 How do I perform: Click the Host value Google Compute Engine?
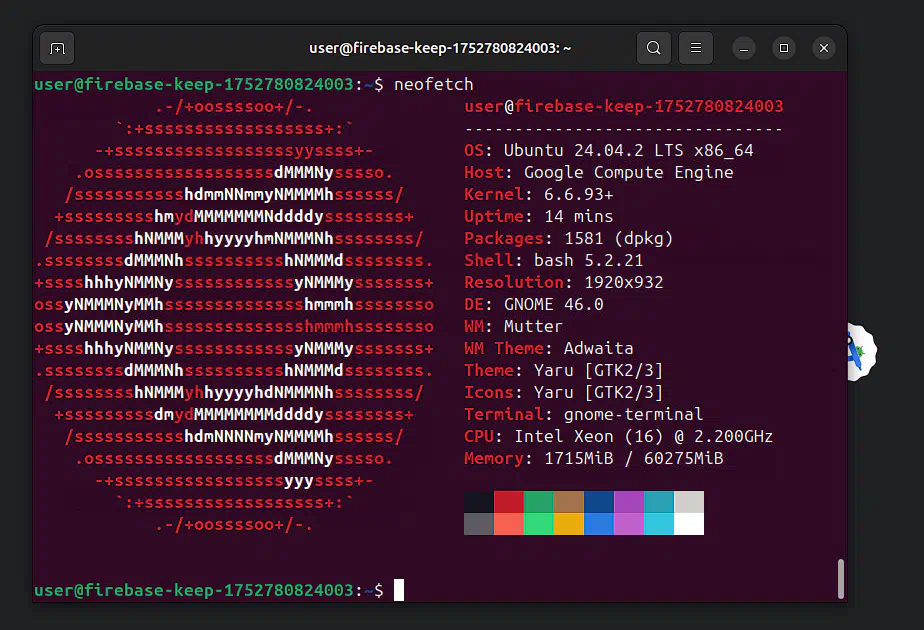tap(629, 172)
